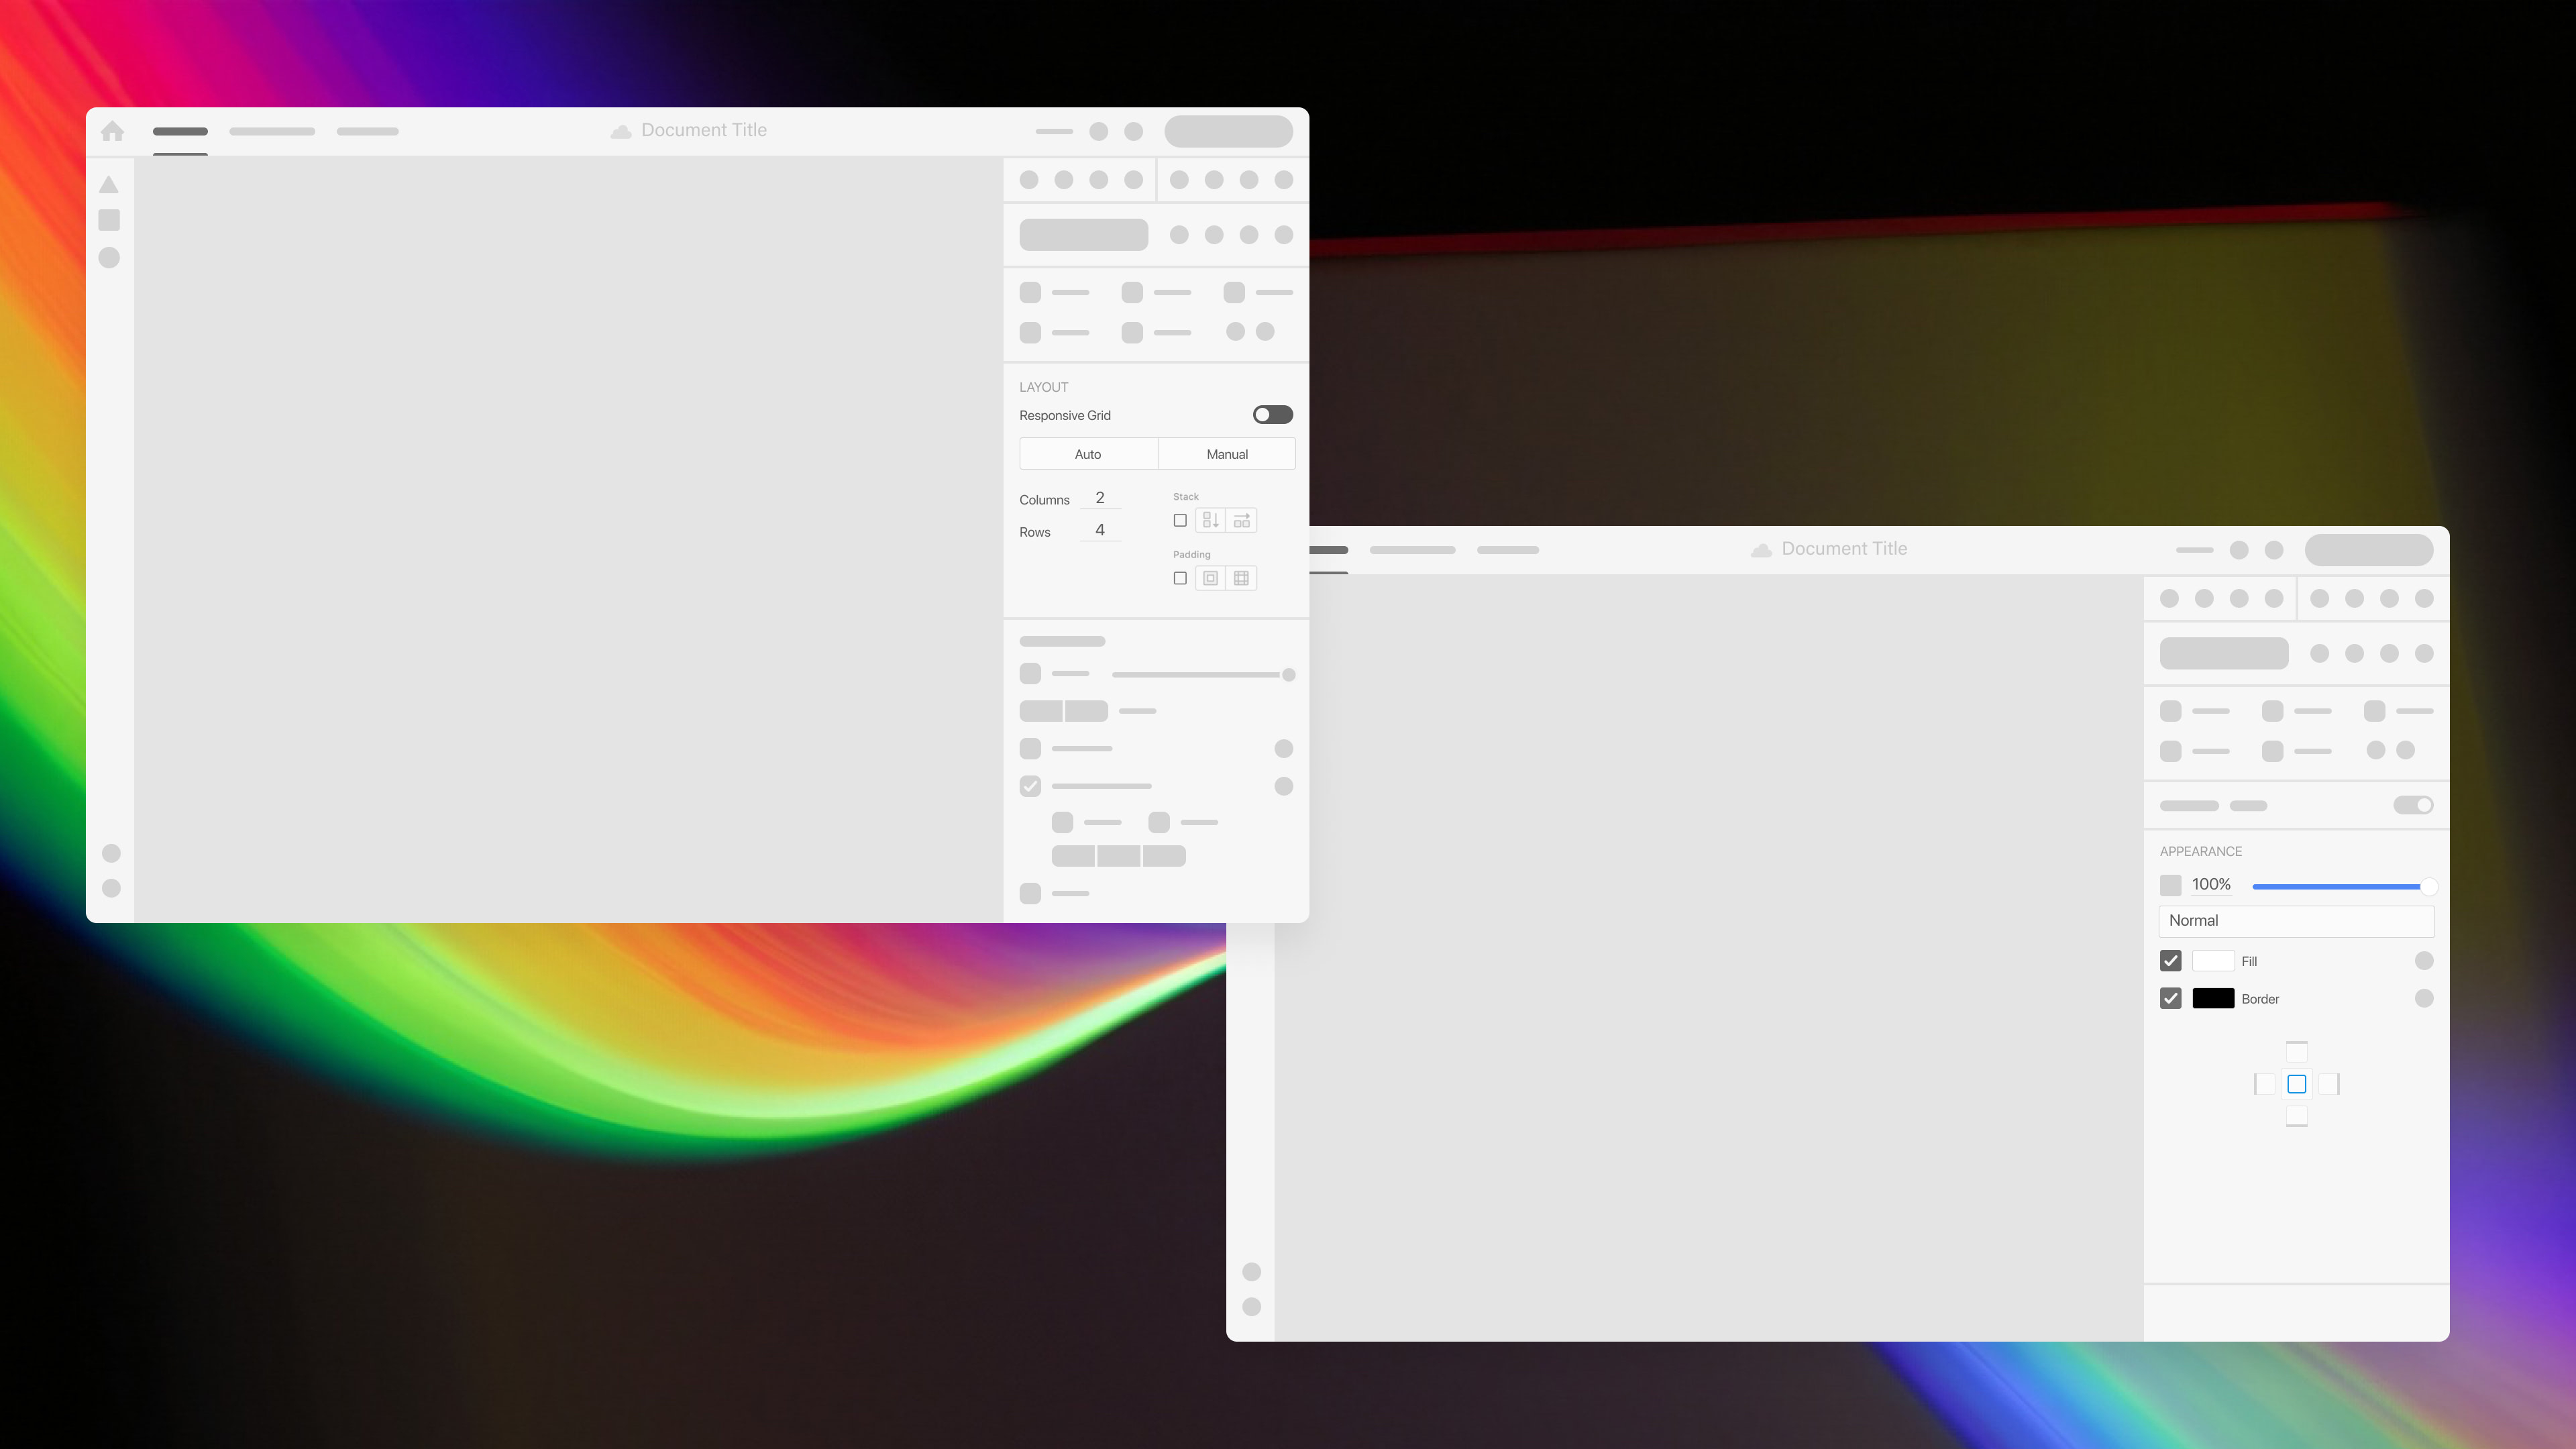
Task: Switch to the Auto layout tab
Action: click(1088, 454)
